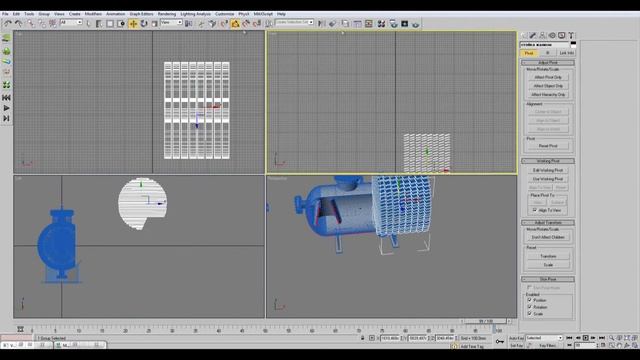Open the Schematic View icon

pos(369,24)
